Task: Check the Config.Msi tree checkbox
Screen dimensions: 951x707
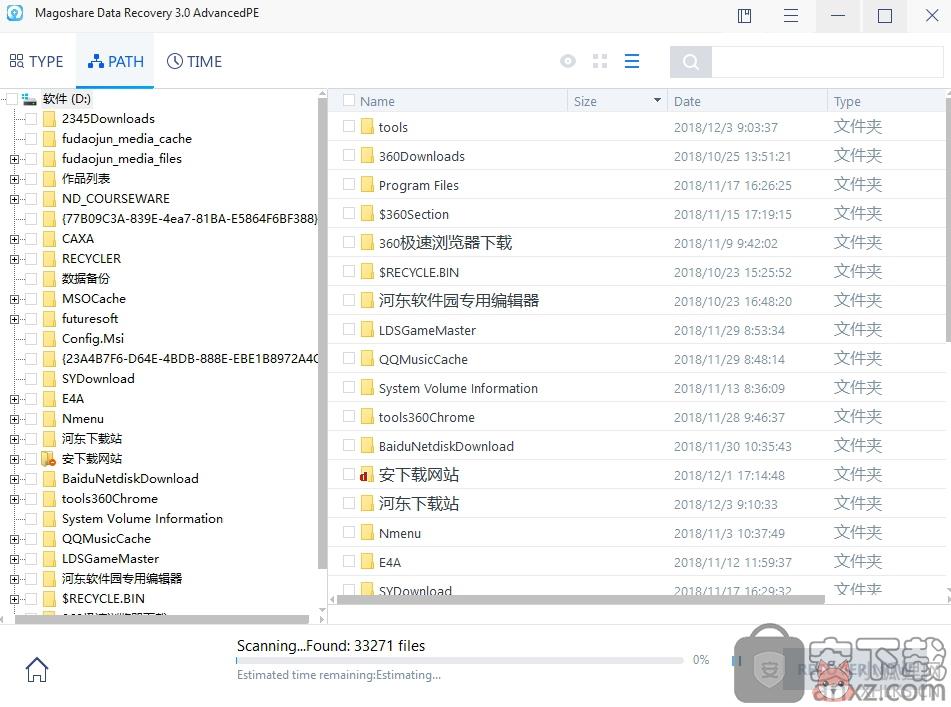Action: 31,338
